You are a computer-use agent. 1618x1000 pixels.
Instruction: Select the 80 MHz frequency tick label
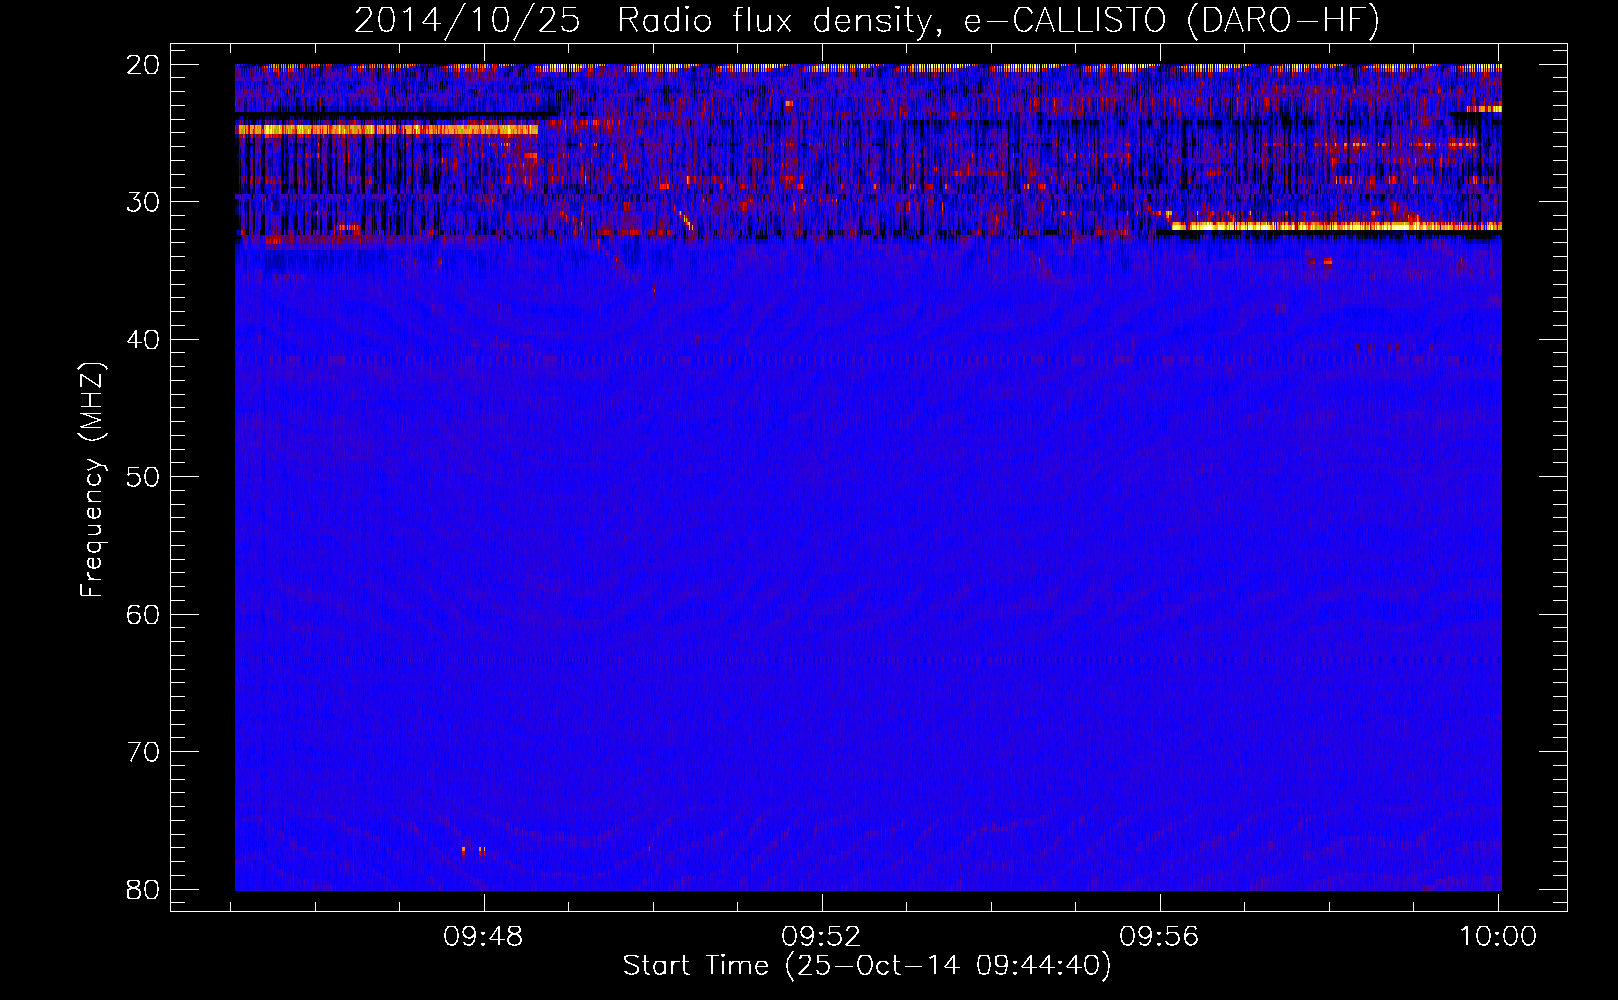tap(144, 889)
